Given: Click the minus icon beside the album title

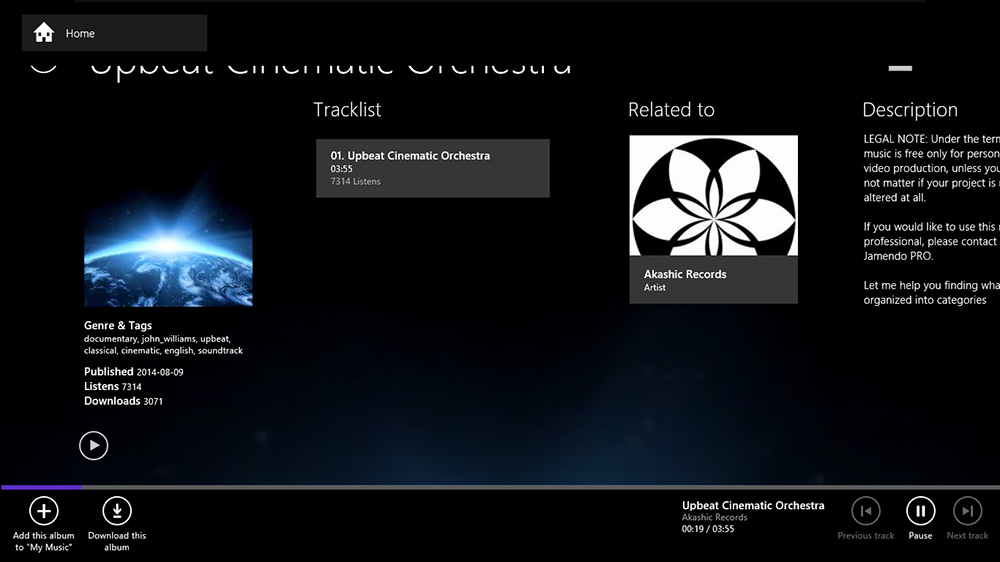Looking at the screenshot, I should 900,67.
